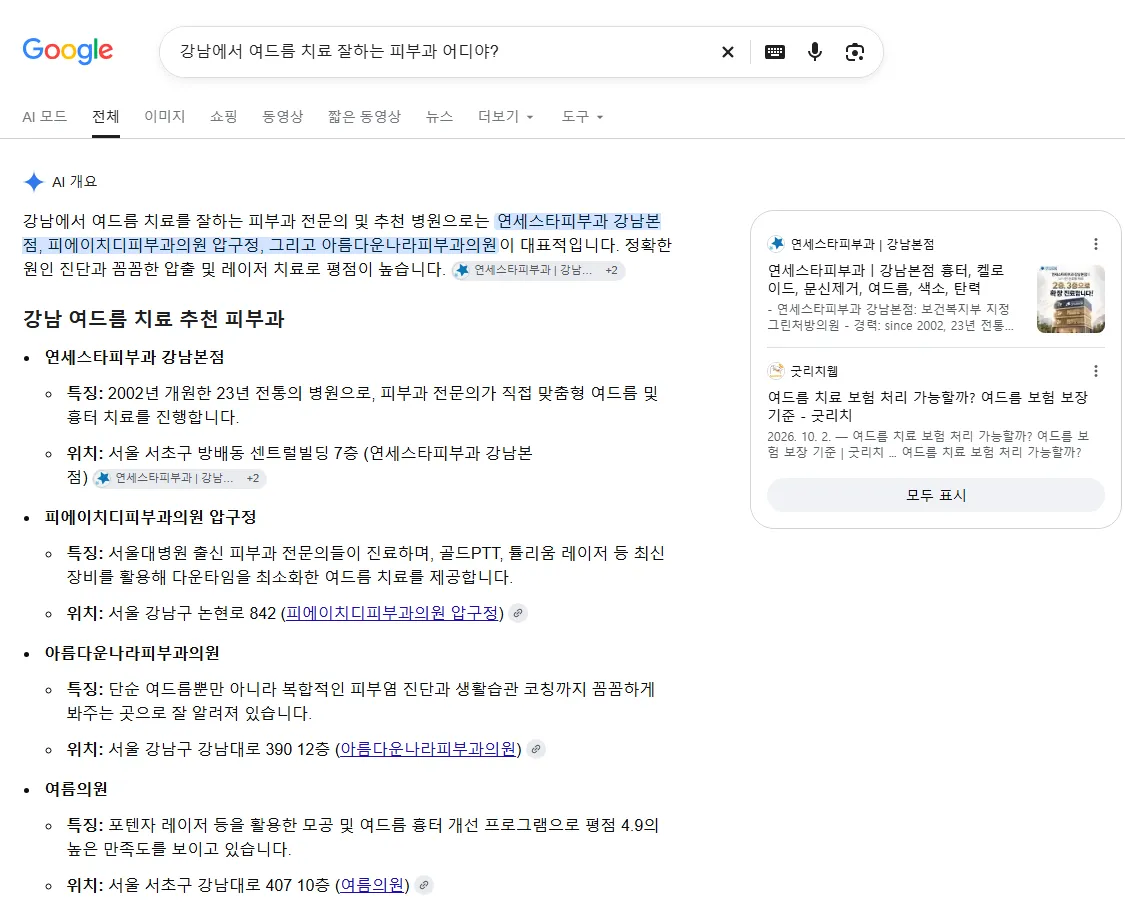
Task: Open the 여름의원 link
Action: [x=372, y=885]
